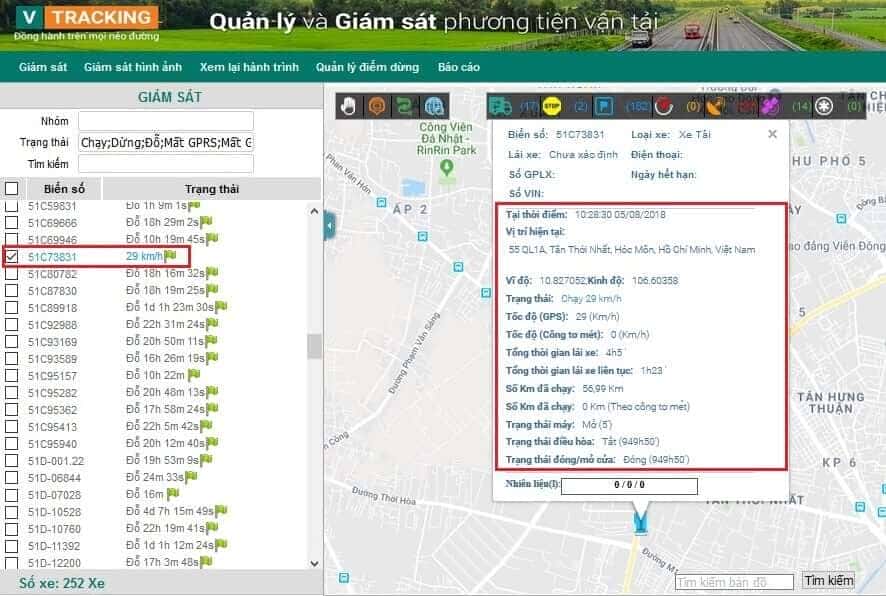Viewport: 886px width, 596px height.
Task: Click green flag on 51D-07028 row
Action: pos(173,494)
